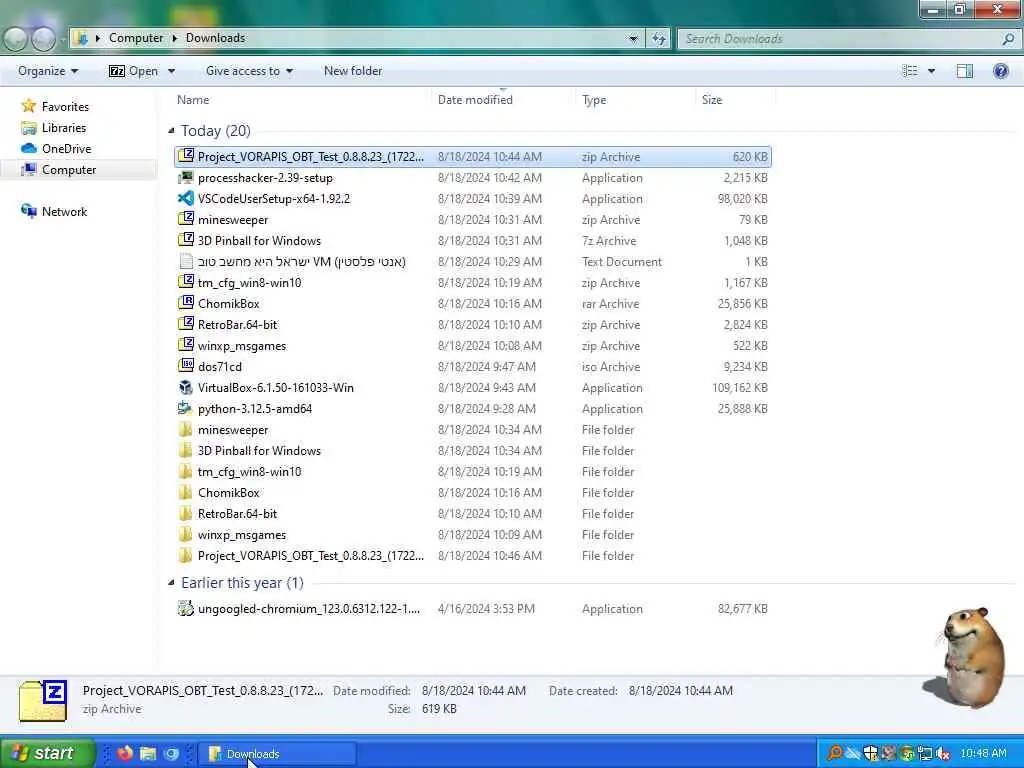This screenshot has width=1024, height=768.
Task: Collapse the Earlier this year group
Action: [171, 583]
